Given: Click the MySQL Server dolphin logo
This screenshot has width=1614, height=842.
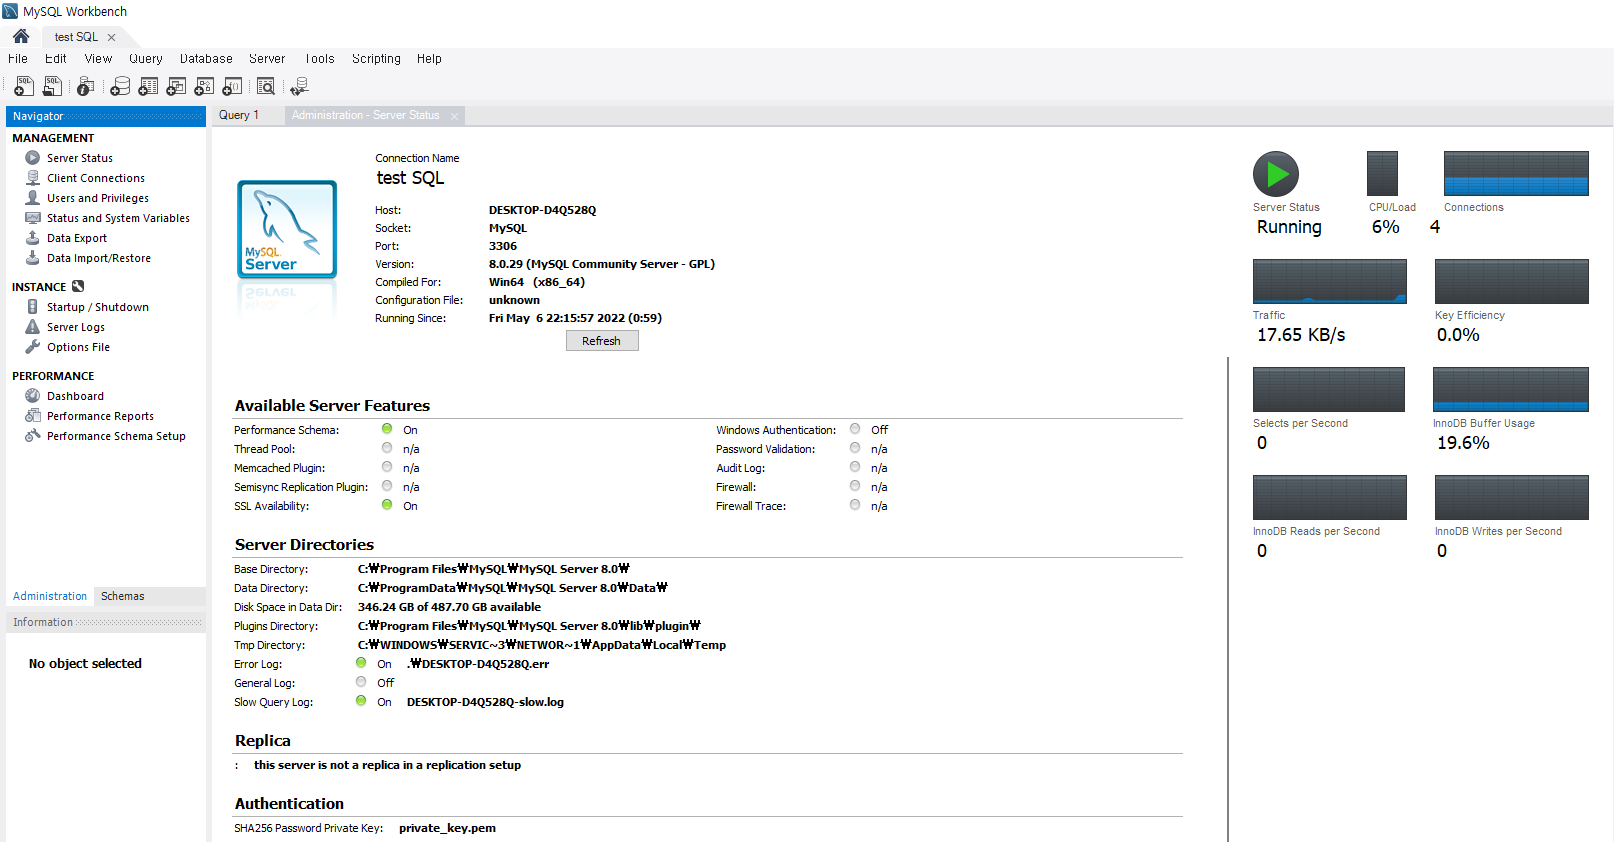Looking at the screenshot, I should [287, 229].
